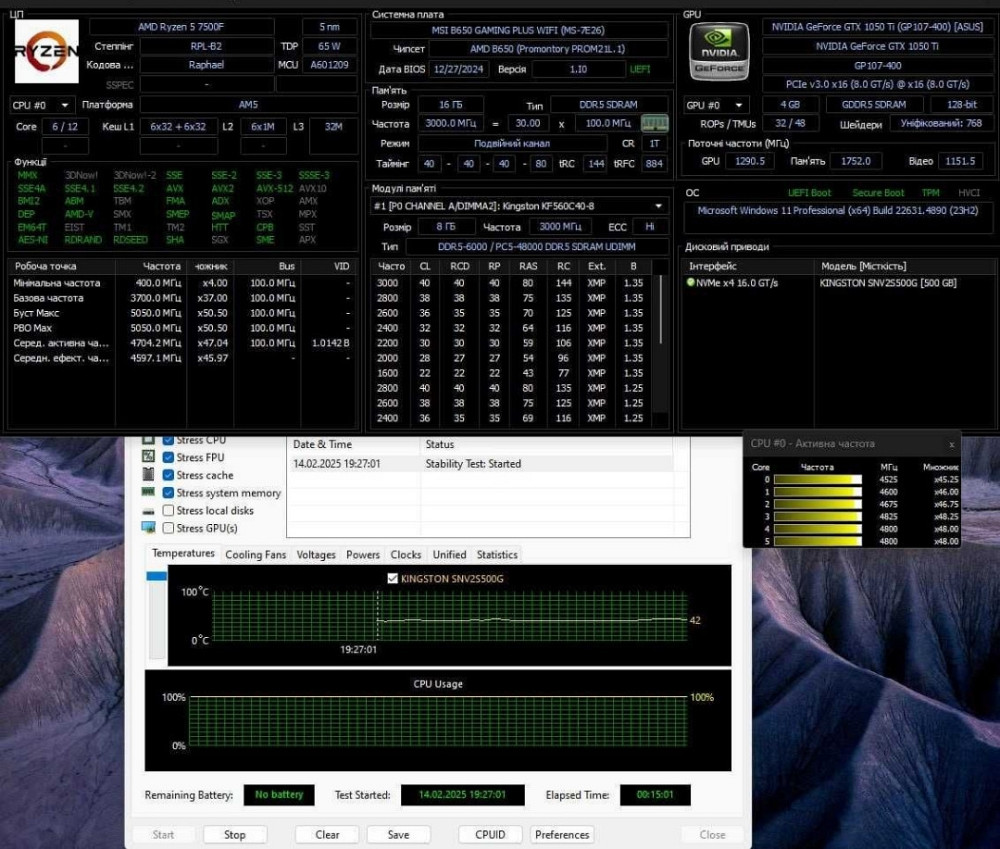1000x849 pixels.
Task: Enable the Stress local disks checkbox
Action: [168, 511]
